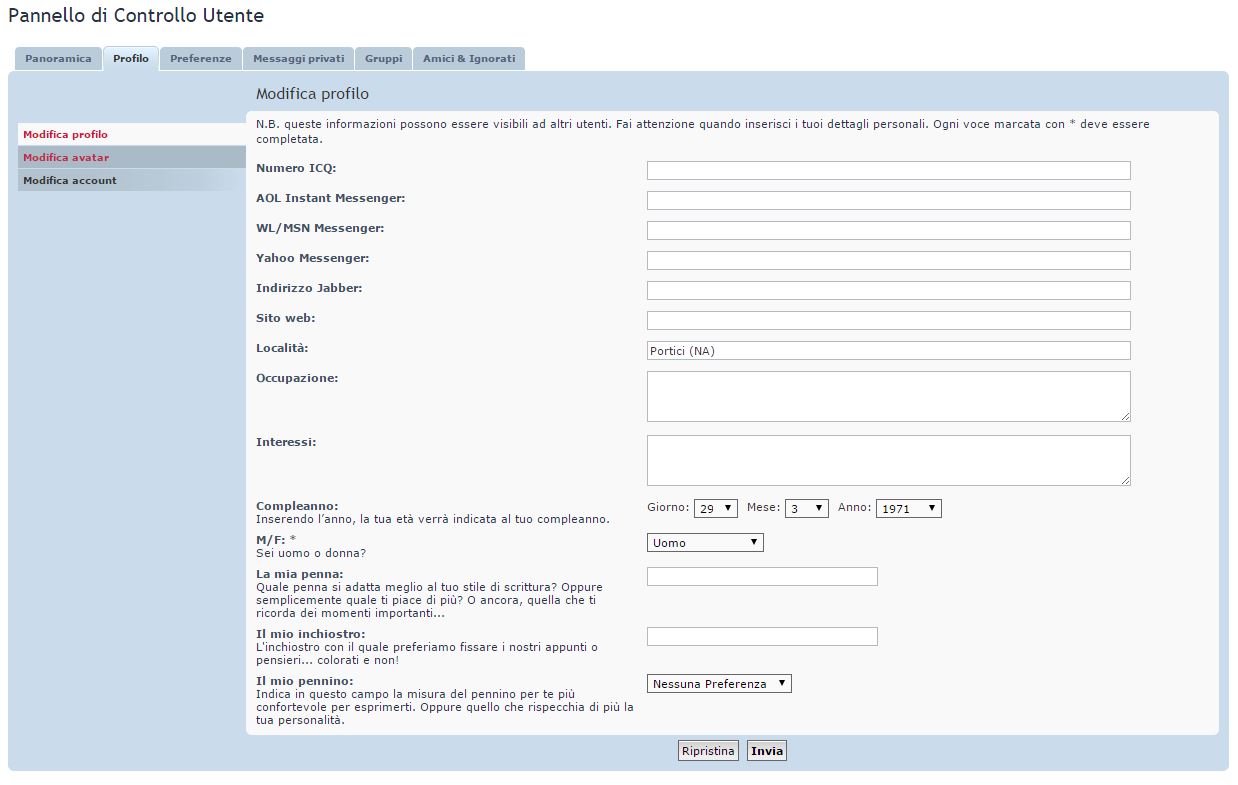1238x785 pixels.
Task: Click the La mia penna field
Action: point(762,577)
